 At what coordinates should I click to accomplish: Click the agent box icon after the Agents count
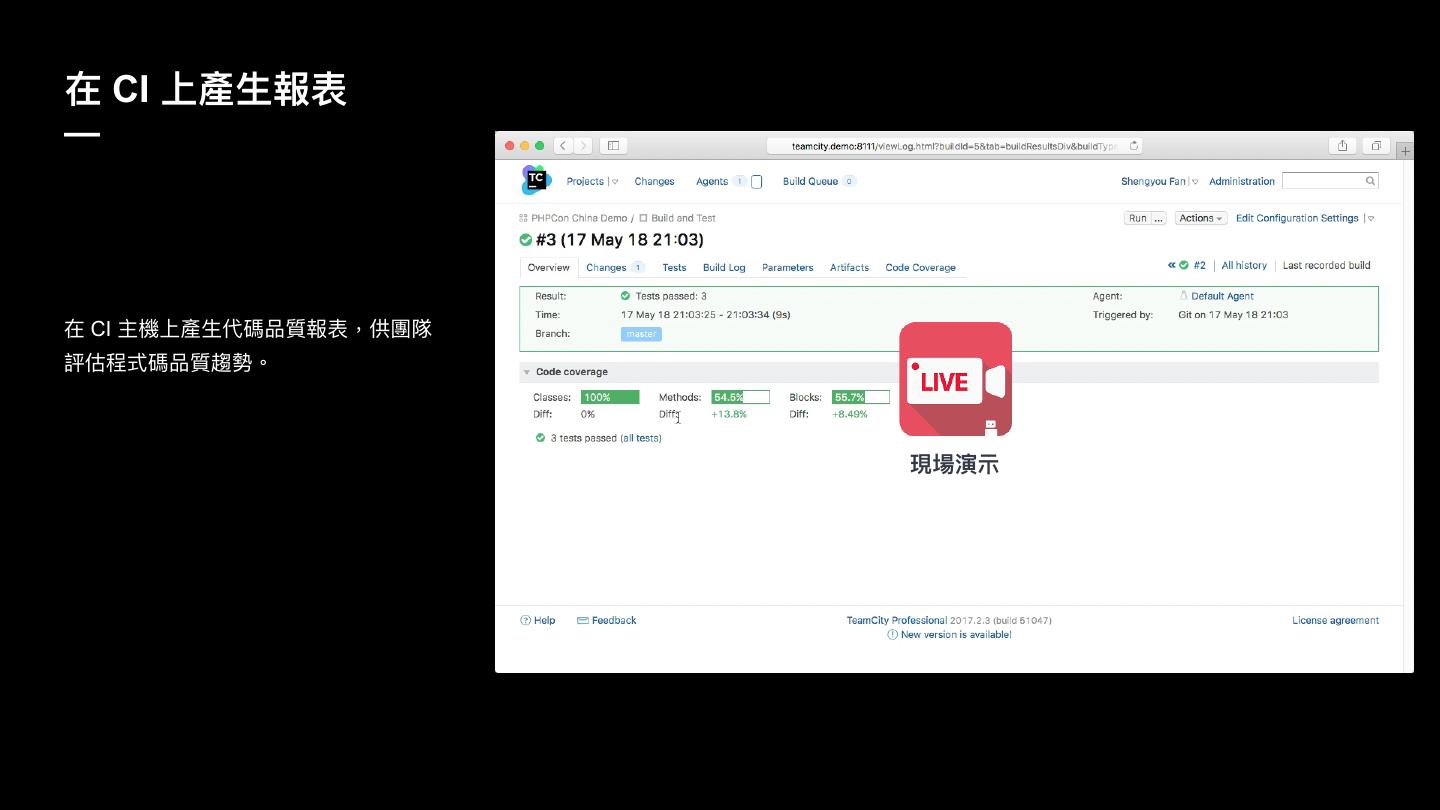[x=757, y=182]
